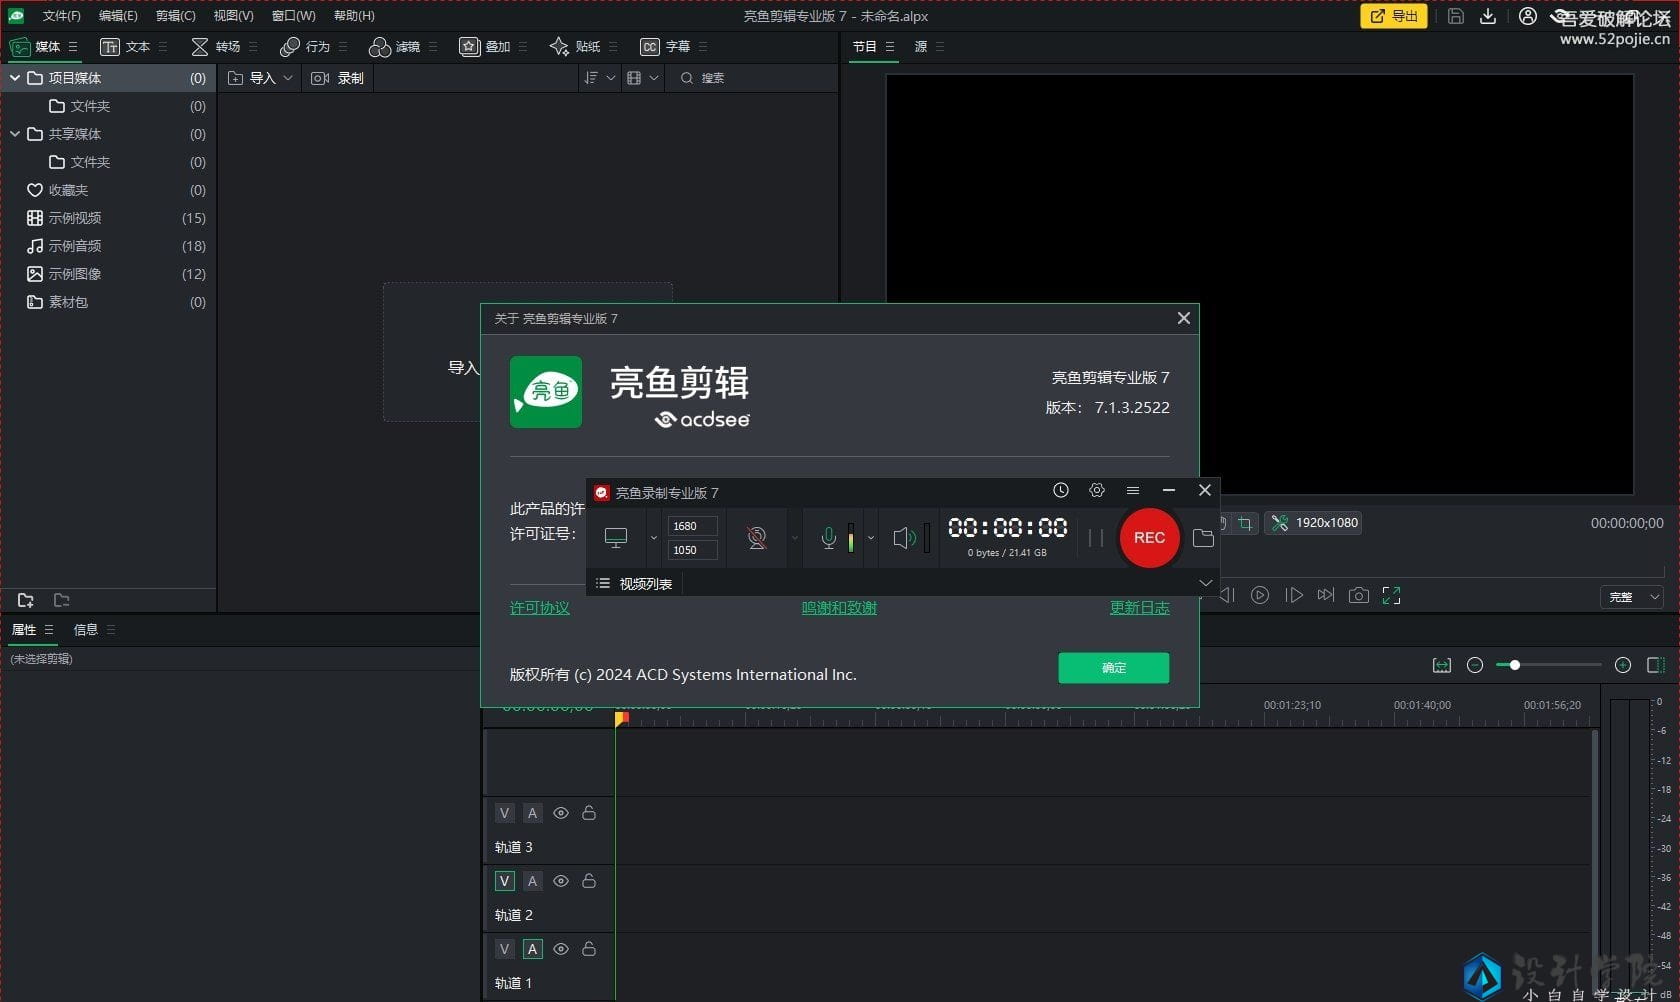Screen dimensions: 1680x1002
Task: Open the sort order dropdown in media panel
Action: pyautogui.click(x=600, y=78)
